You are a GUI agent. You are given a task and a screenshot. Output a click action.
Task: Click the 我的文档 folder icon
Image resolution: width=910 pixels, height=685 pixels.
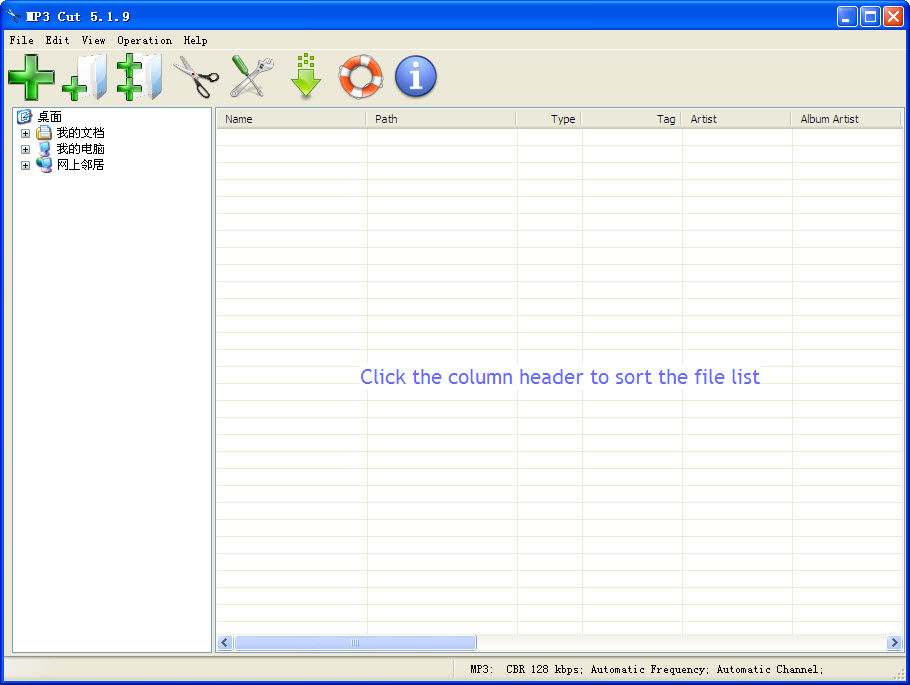[44, 133]
